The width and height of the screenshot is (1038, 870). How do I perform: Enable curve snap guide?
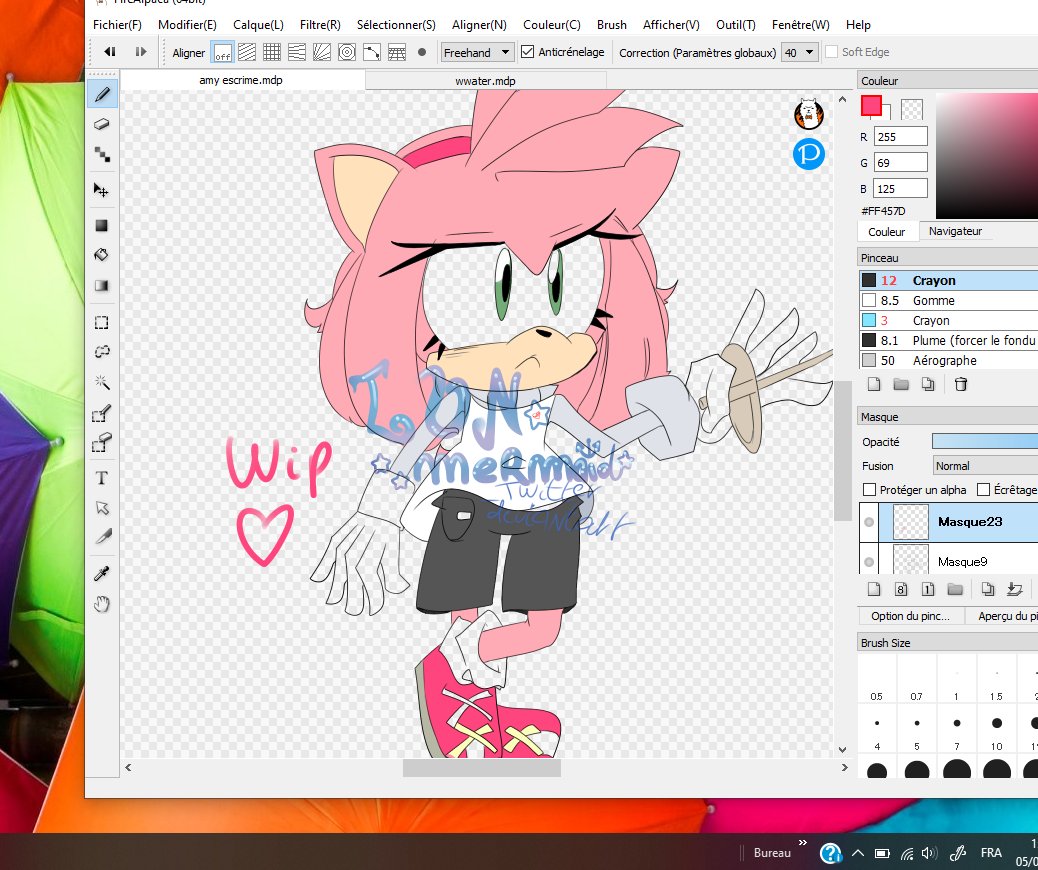coord(371,52)
